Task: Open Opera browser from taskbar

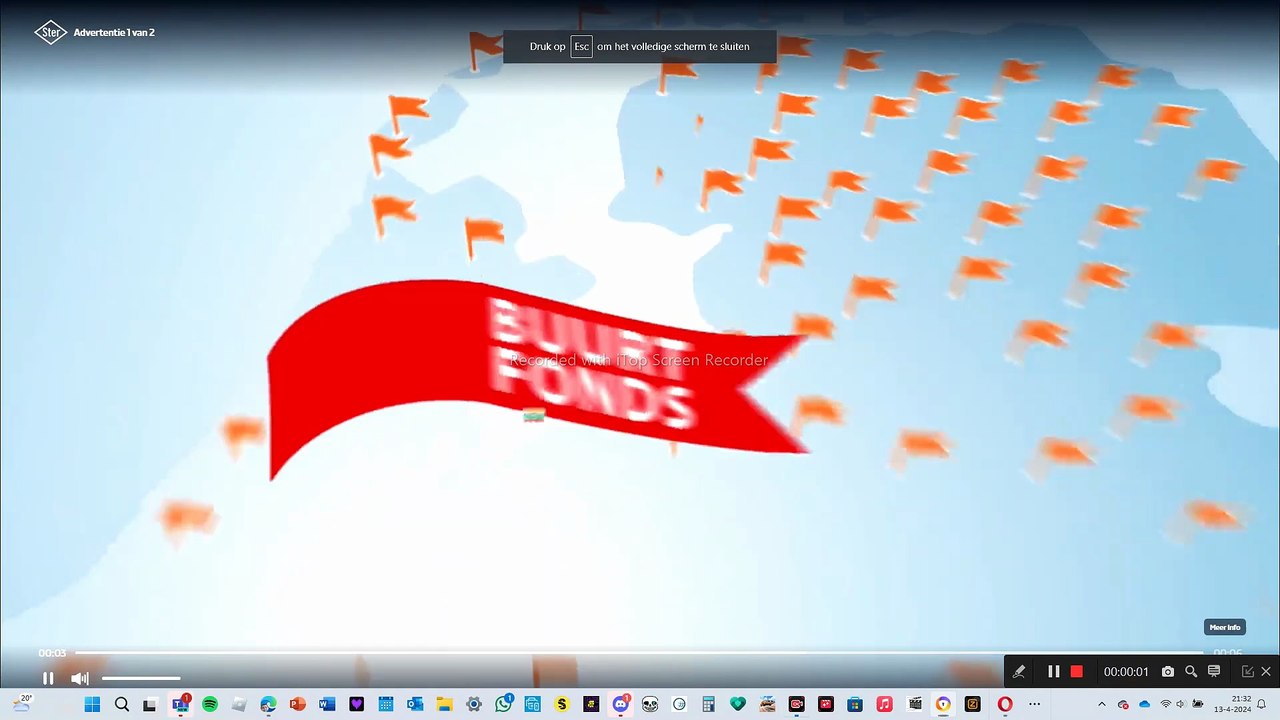Action: point(1005,704)
